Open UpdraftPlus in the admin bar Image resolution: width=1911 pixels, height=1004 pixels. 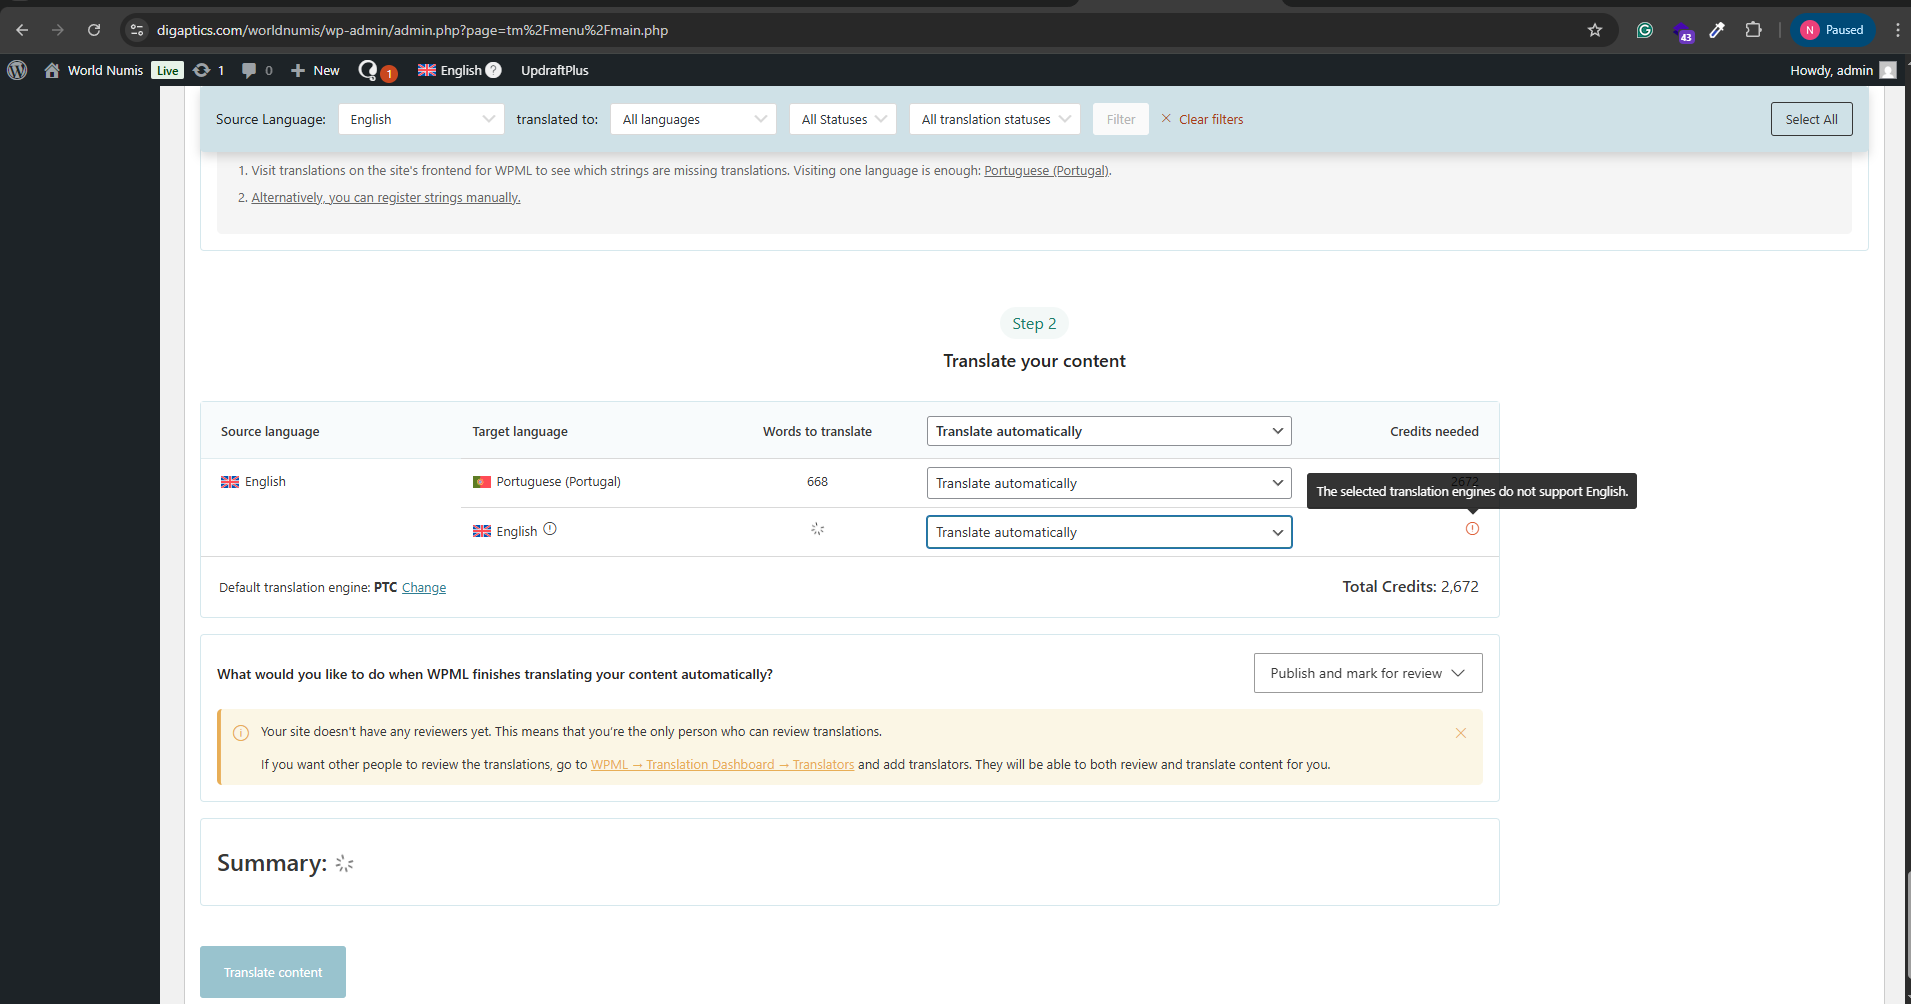point(554,70)
